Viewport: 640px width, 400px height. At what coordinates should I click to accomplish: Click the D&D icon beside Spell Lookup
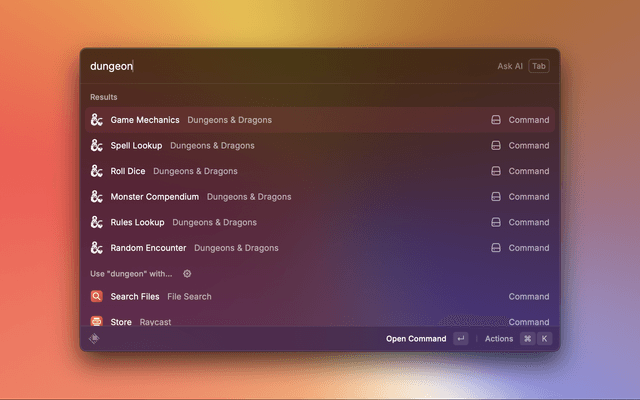[97, 145]
